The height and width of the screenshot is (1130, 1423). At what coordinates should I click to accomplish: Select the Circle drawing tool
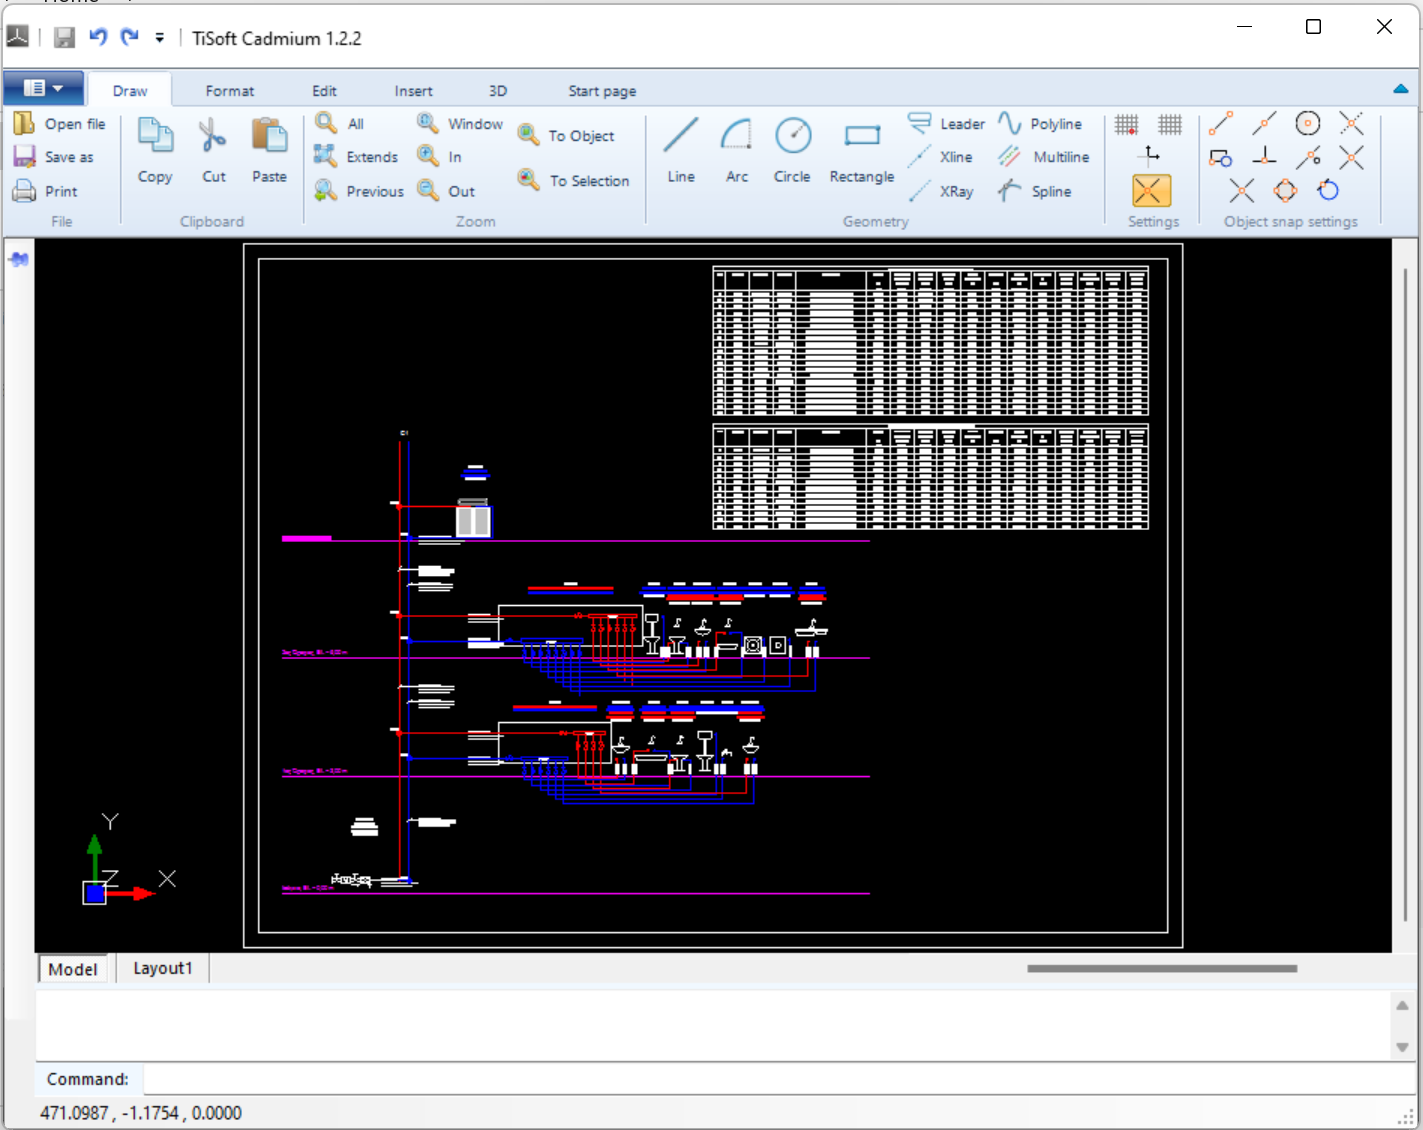click(792, 149)
